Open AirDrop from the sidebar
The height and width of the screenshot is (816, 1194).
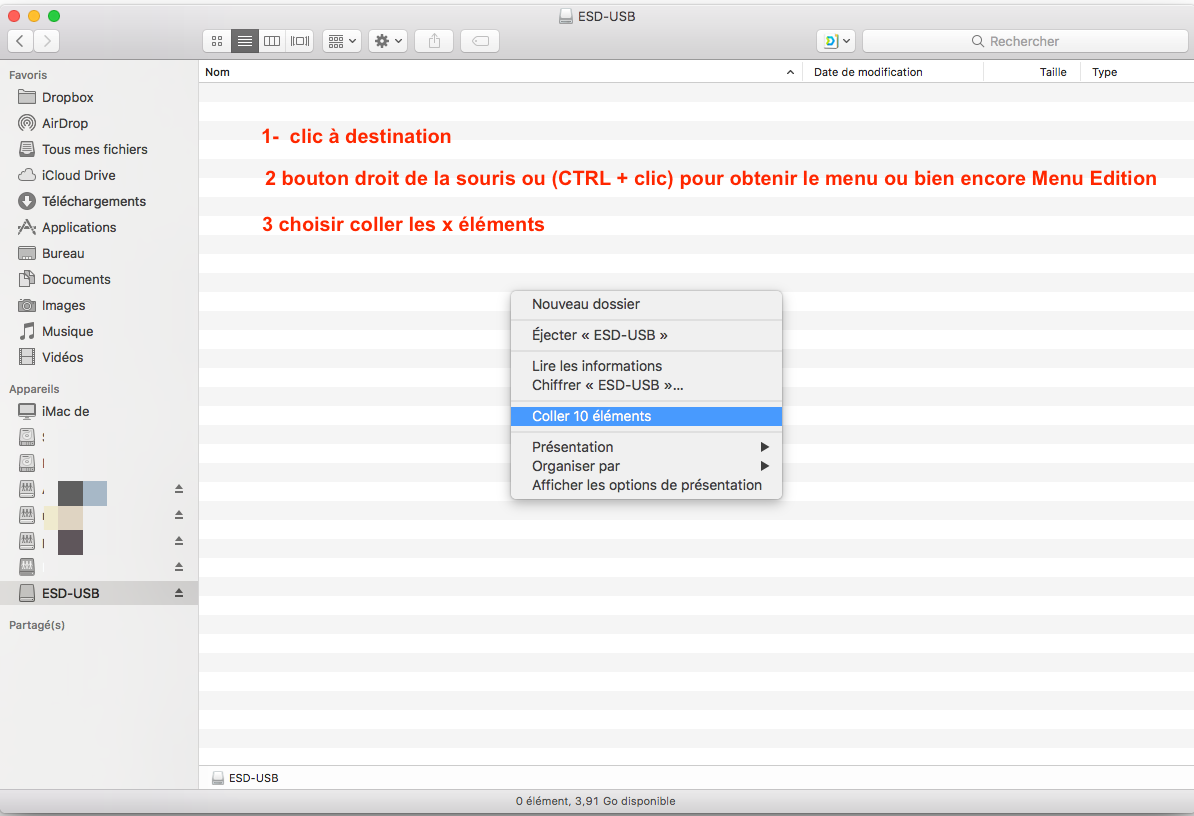click(64, 123)
